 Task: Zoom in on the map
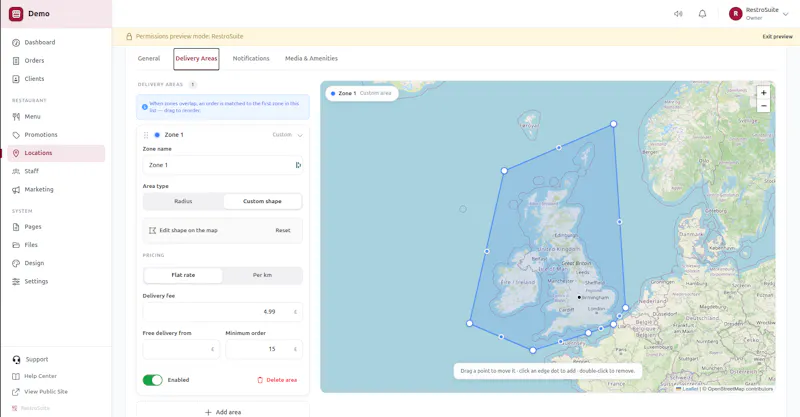[763, 93]
